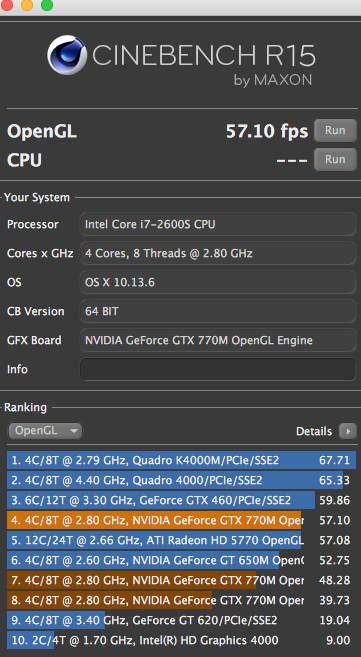Run the OpenGL benchmark
361x657 pixels.
tap(335, 130)
